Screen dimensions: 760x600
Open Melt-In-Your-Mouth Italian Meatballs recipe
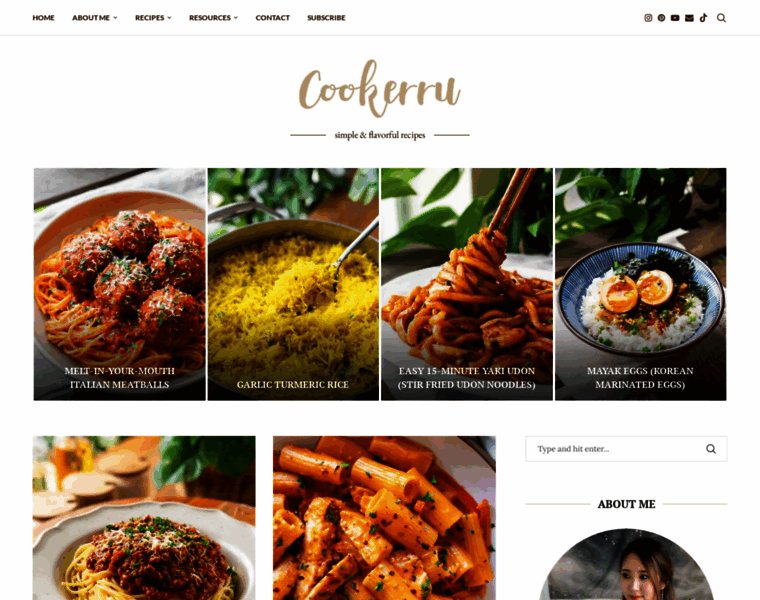[x=119, y=284]
